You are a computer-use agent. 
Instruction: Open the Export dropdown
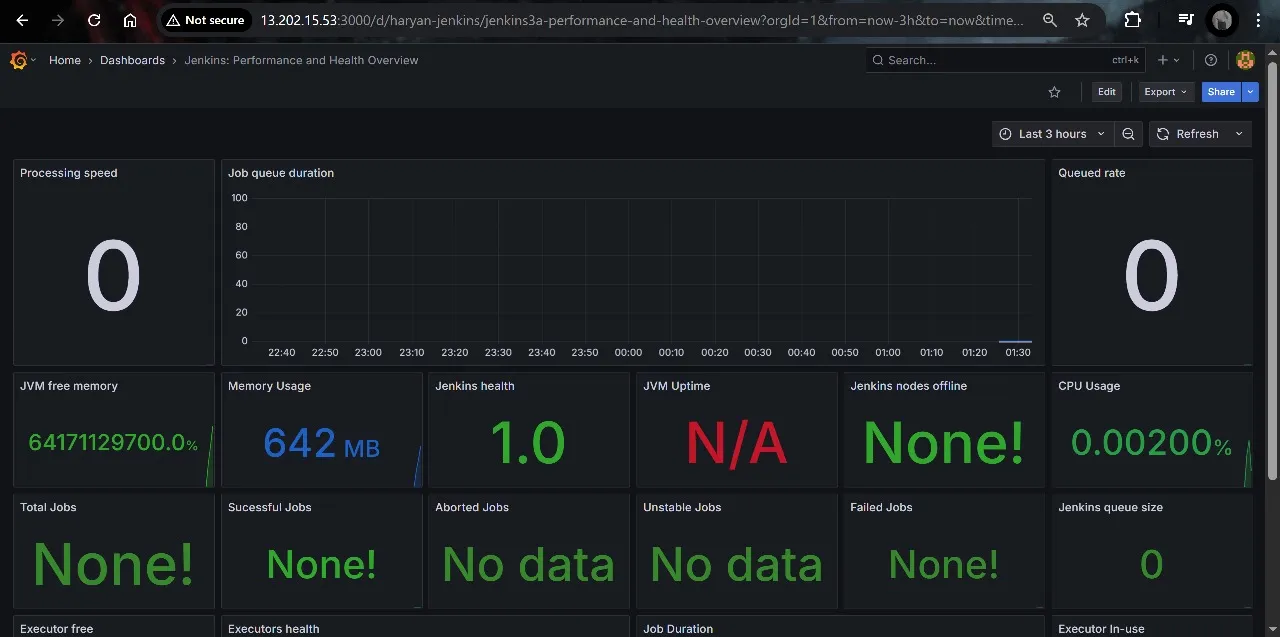pos(1166,92)
